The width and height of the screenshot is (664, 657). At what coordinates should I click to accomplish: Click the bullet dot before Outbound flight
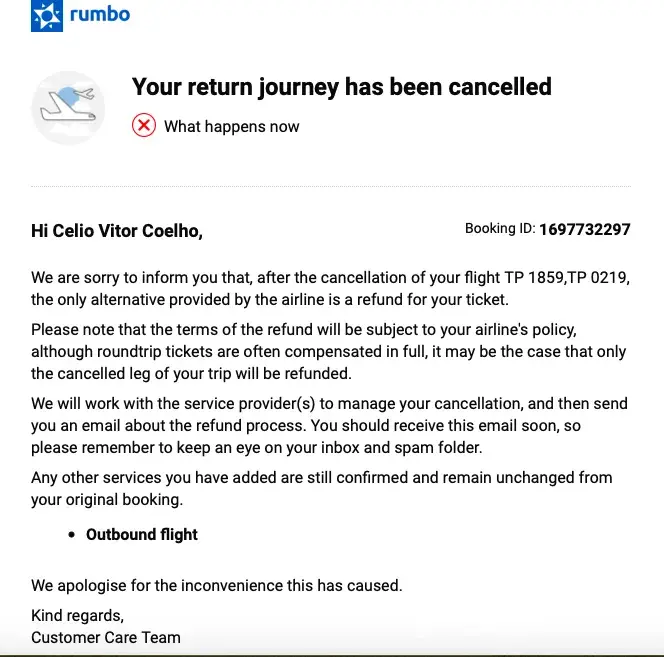[72, 535]
